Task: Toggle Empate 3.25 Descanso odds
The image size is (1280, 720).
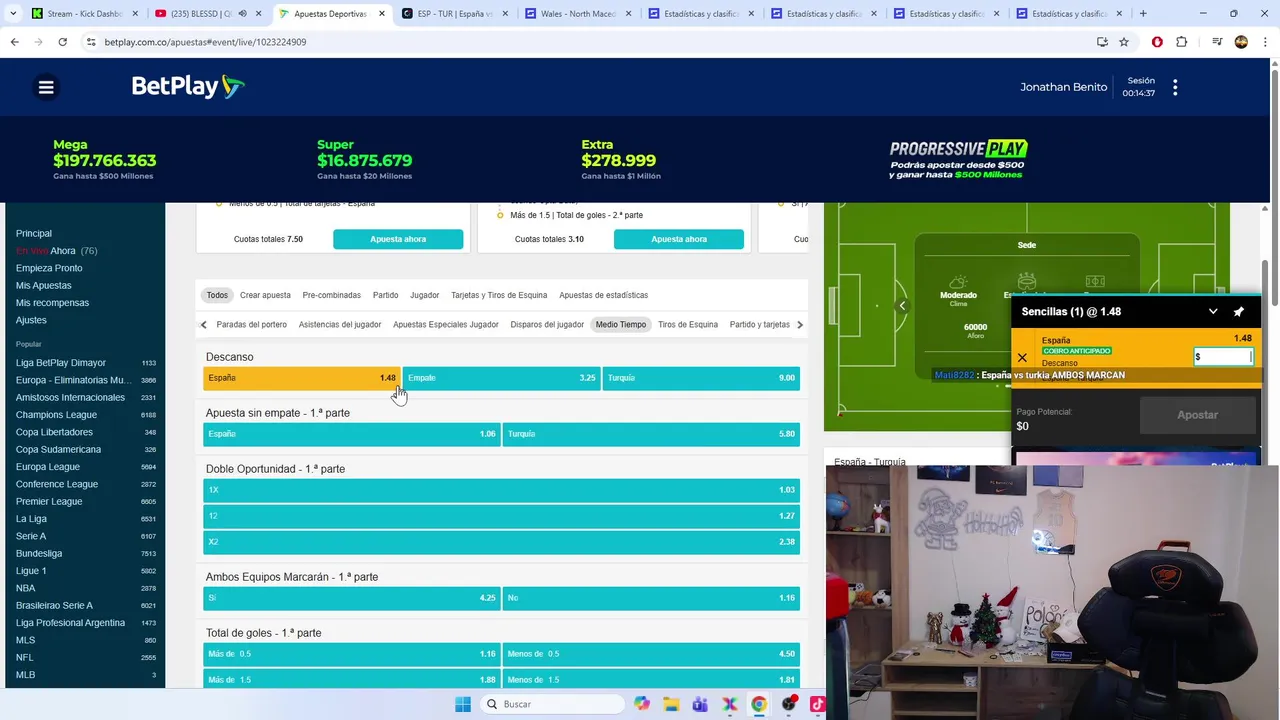Action: tap(501, 378)
